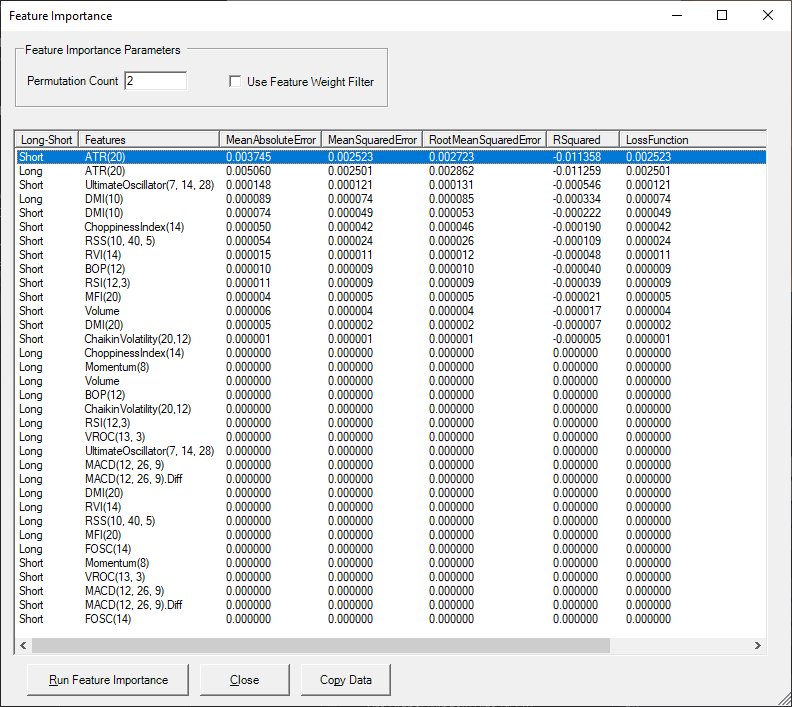Click the Close button at bottom
792x707 pixels.
[x=244, y=680]
